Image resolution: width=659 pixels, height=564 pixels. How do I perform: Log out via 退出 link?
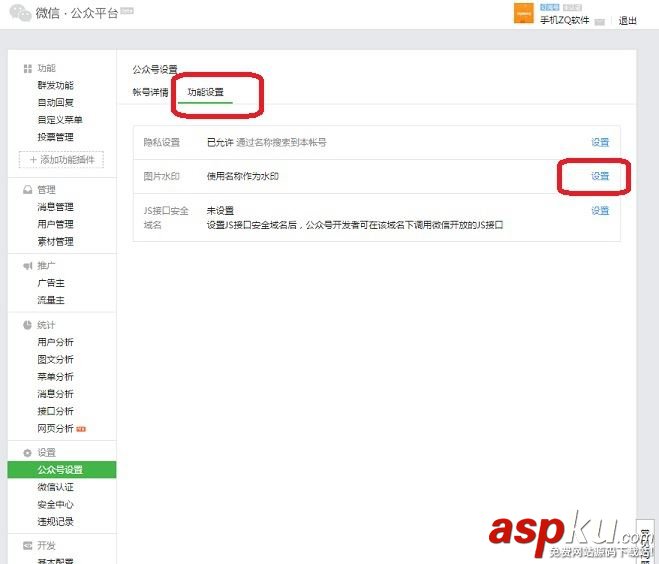pos(627,21)
